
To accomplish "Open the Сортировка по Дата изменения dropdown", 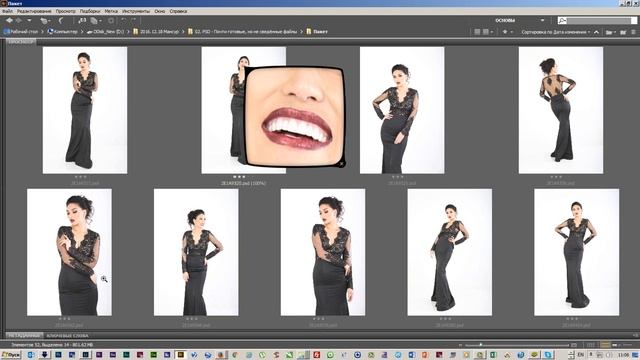I will coord(556,32).
